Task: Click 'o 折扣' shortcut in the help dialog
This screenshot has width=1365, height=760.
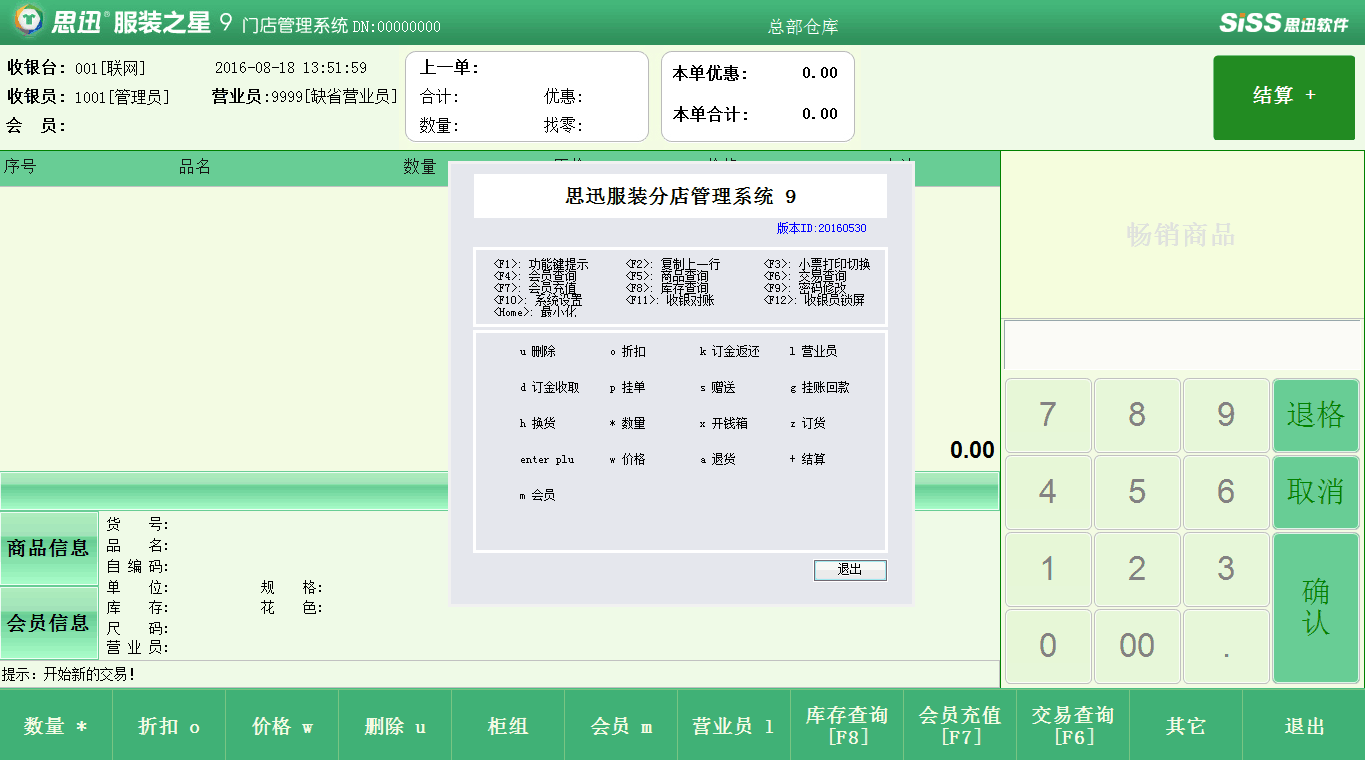Action: (628, 352)
